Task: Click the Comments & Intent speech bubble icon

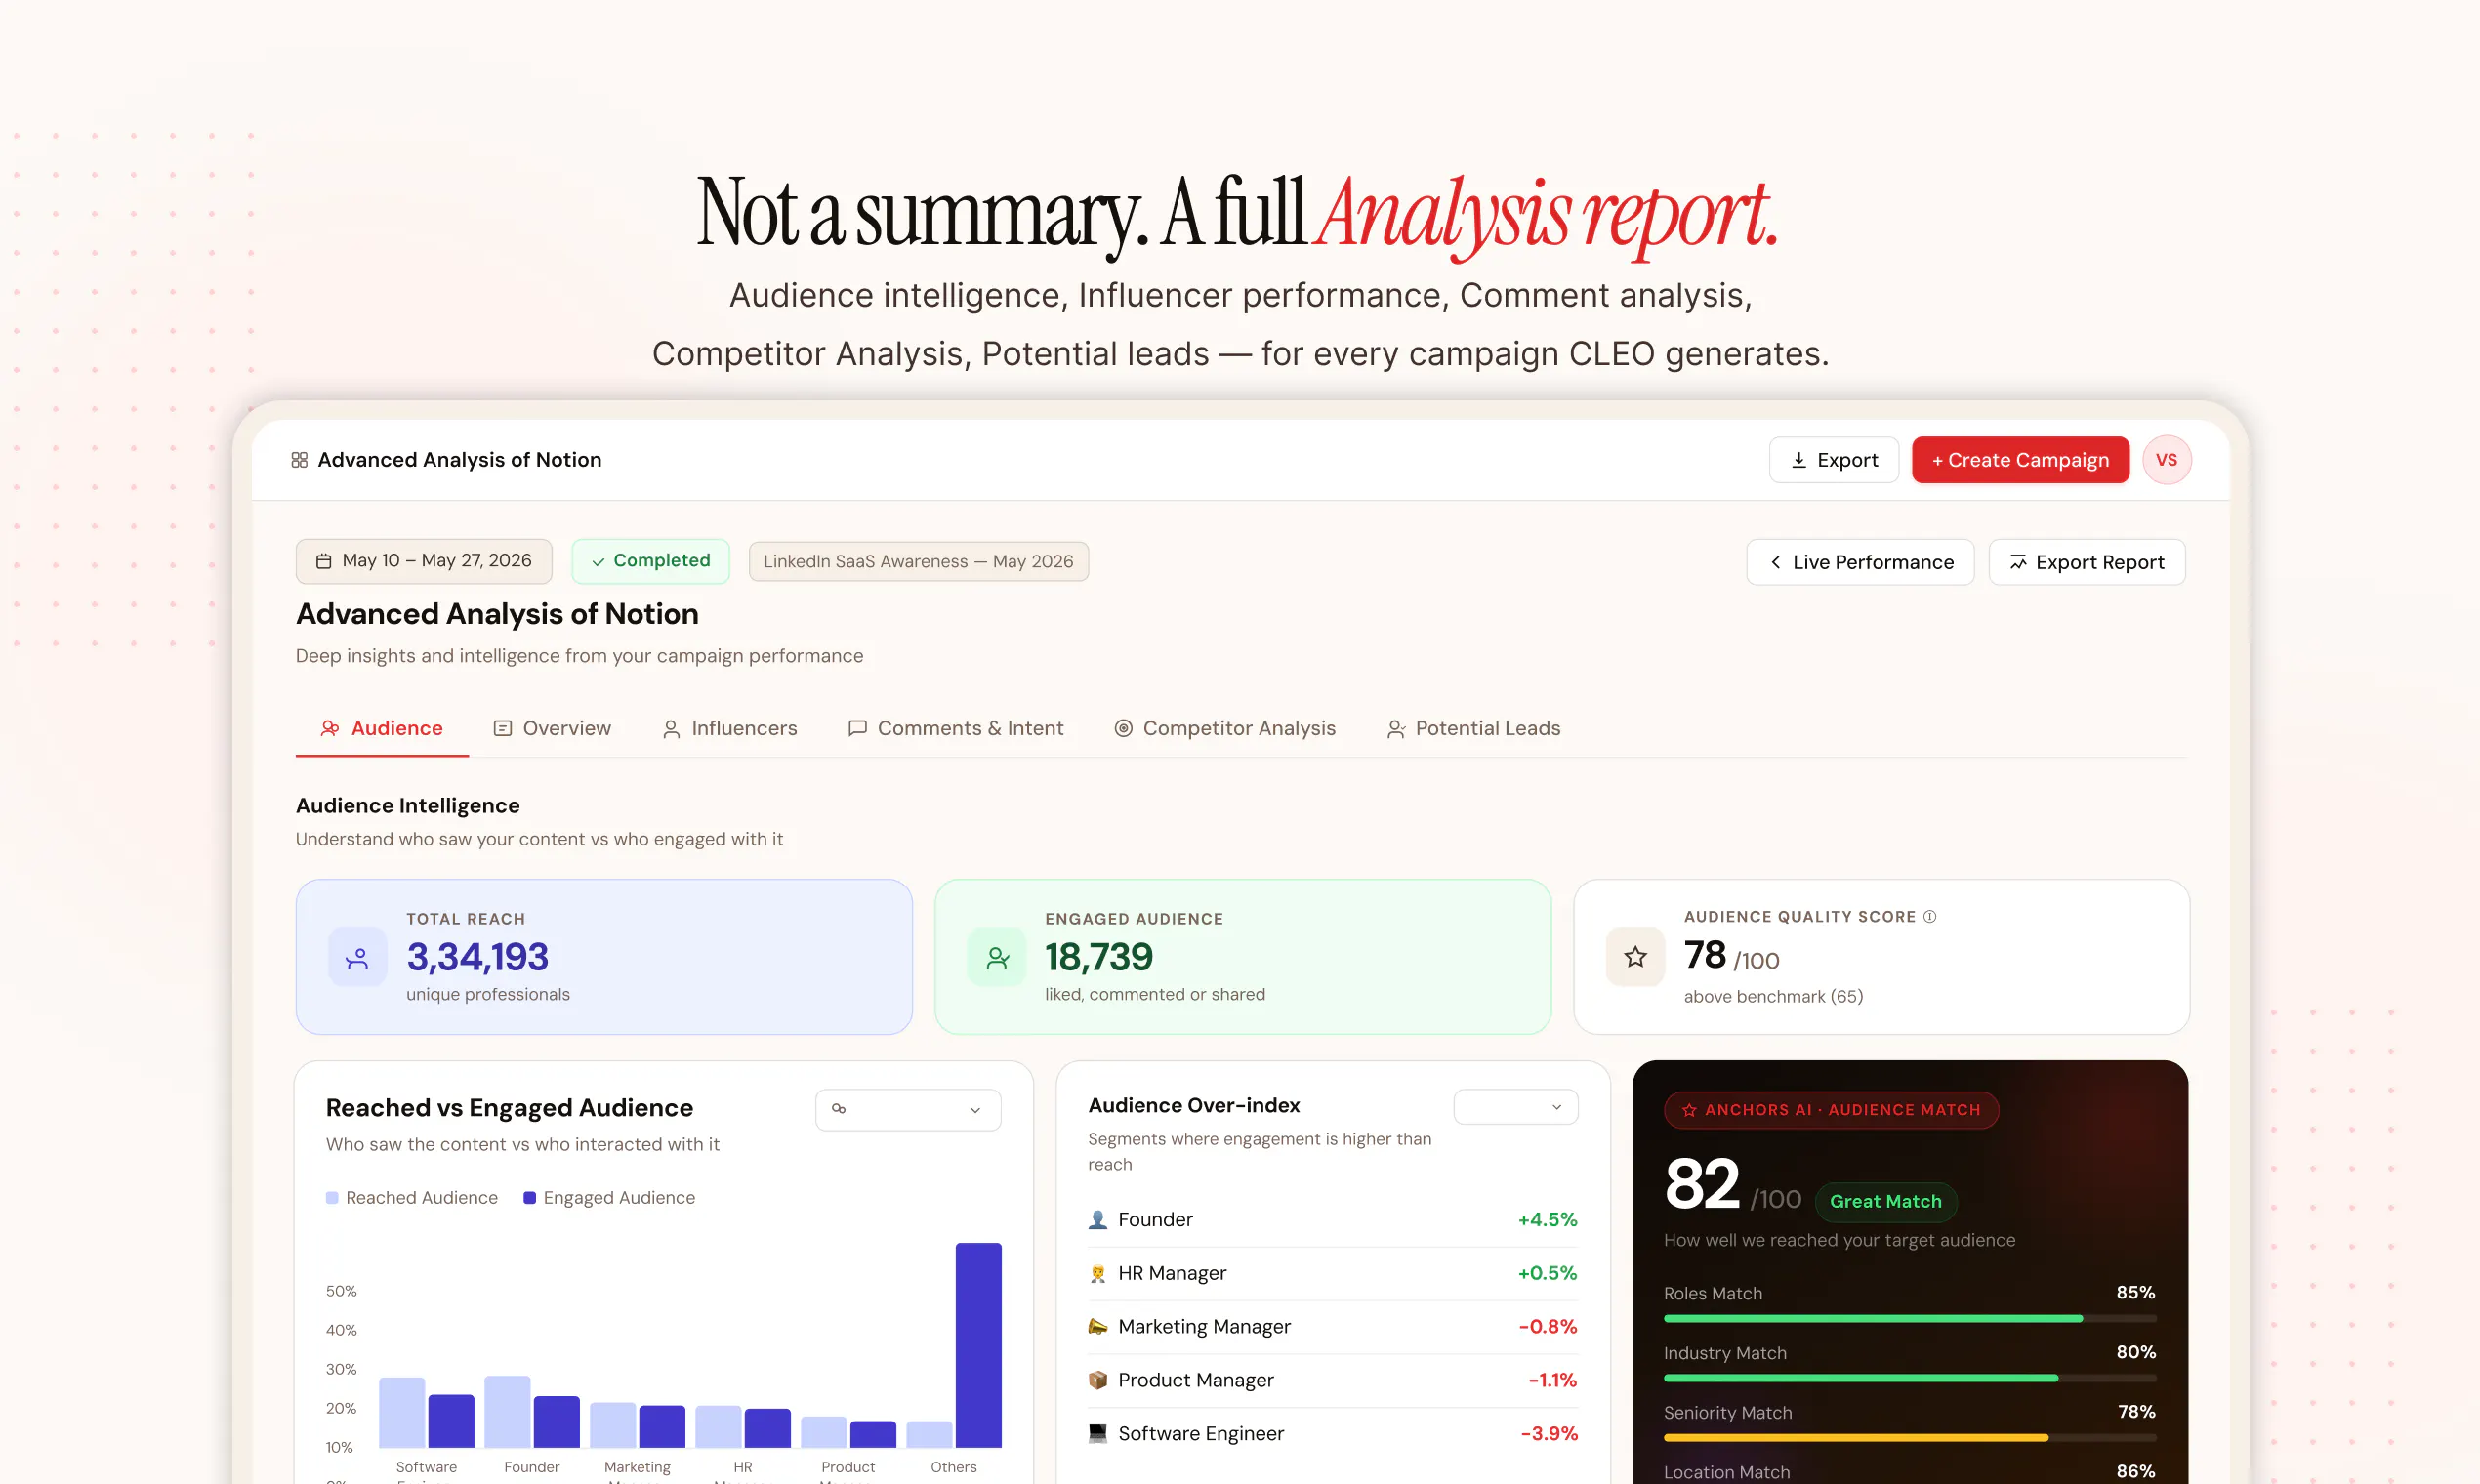Action: 857,729
